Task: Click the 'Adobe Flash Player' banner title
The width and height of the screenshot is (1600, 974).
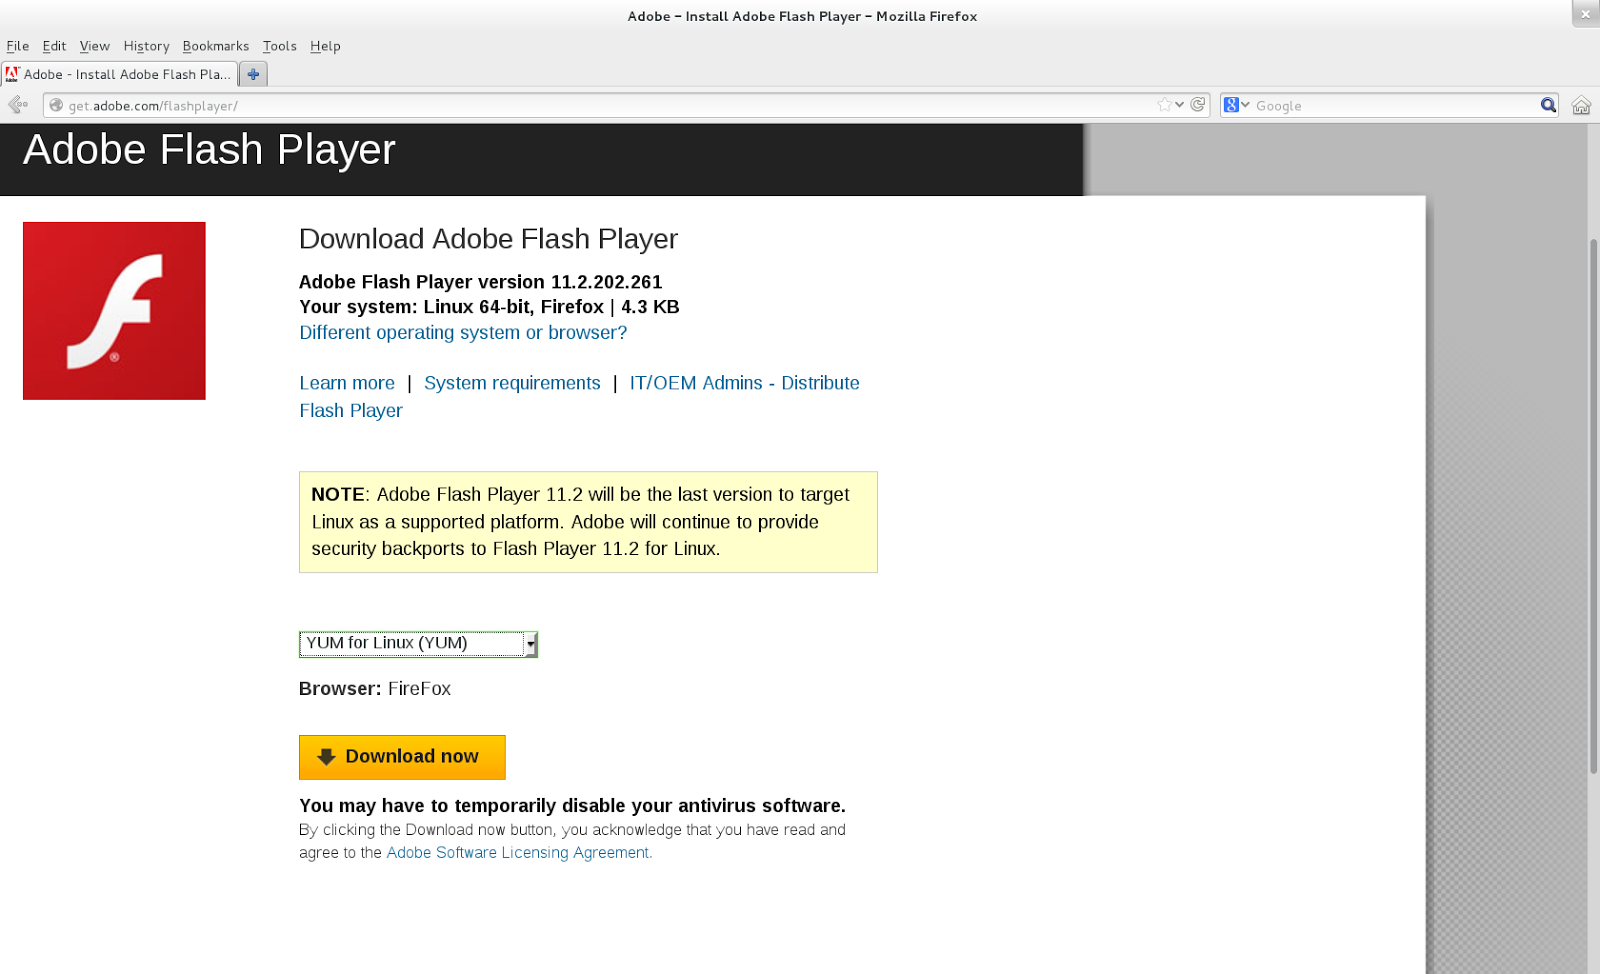Action: (x=209, y=151)
